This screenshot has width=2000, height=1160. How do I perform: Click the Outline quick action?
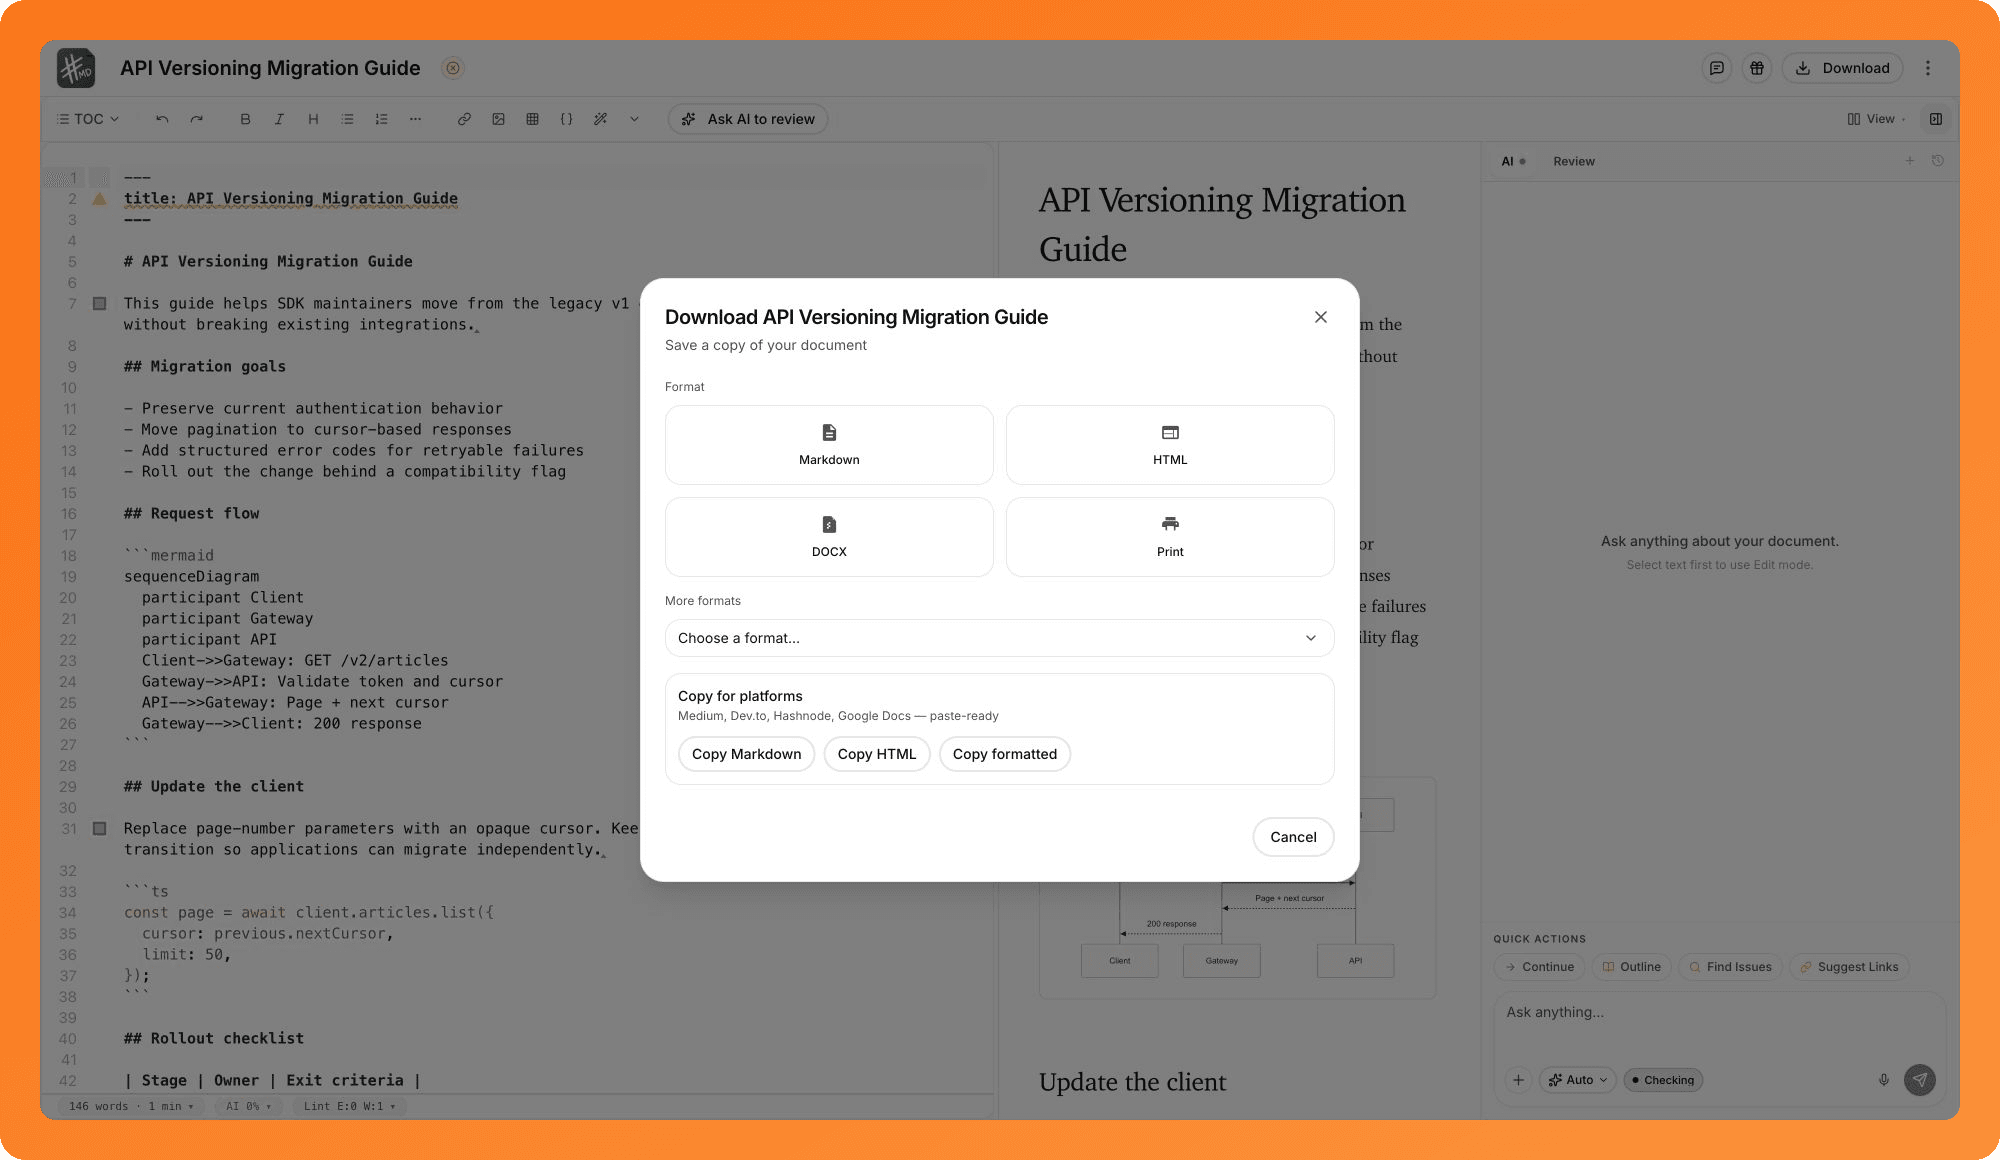[1632, 967]
